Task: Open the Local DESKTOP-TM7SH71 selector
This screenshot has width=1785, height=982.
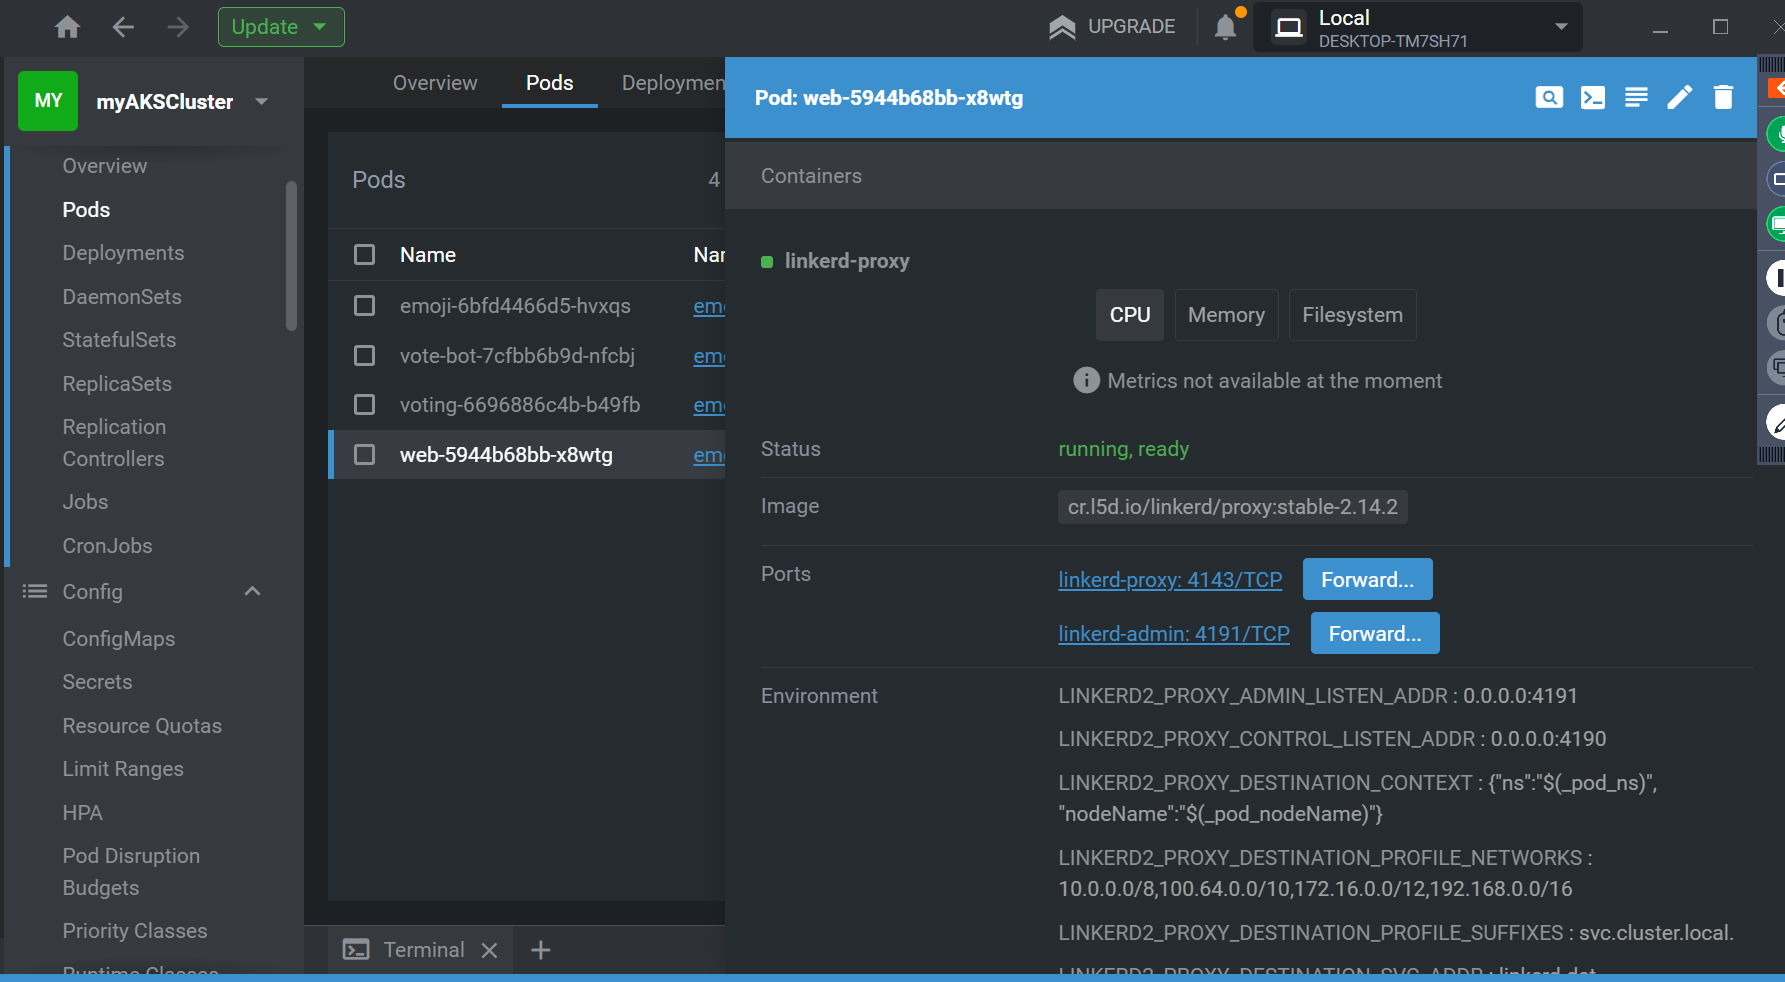Action: [x=1417, y=27]
